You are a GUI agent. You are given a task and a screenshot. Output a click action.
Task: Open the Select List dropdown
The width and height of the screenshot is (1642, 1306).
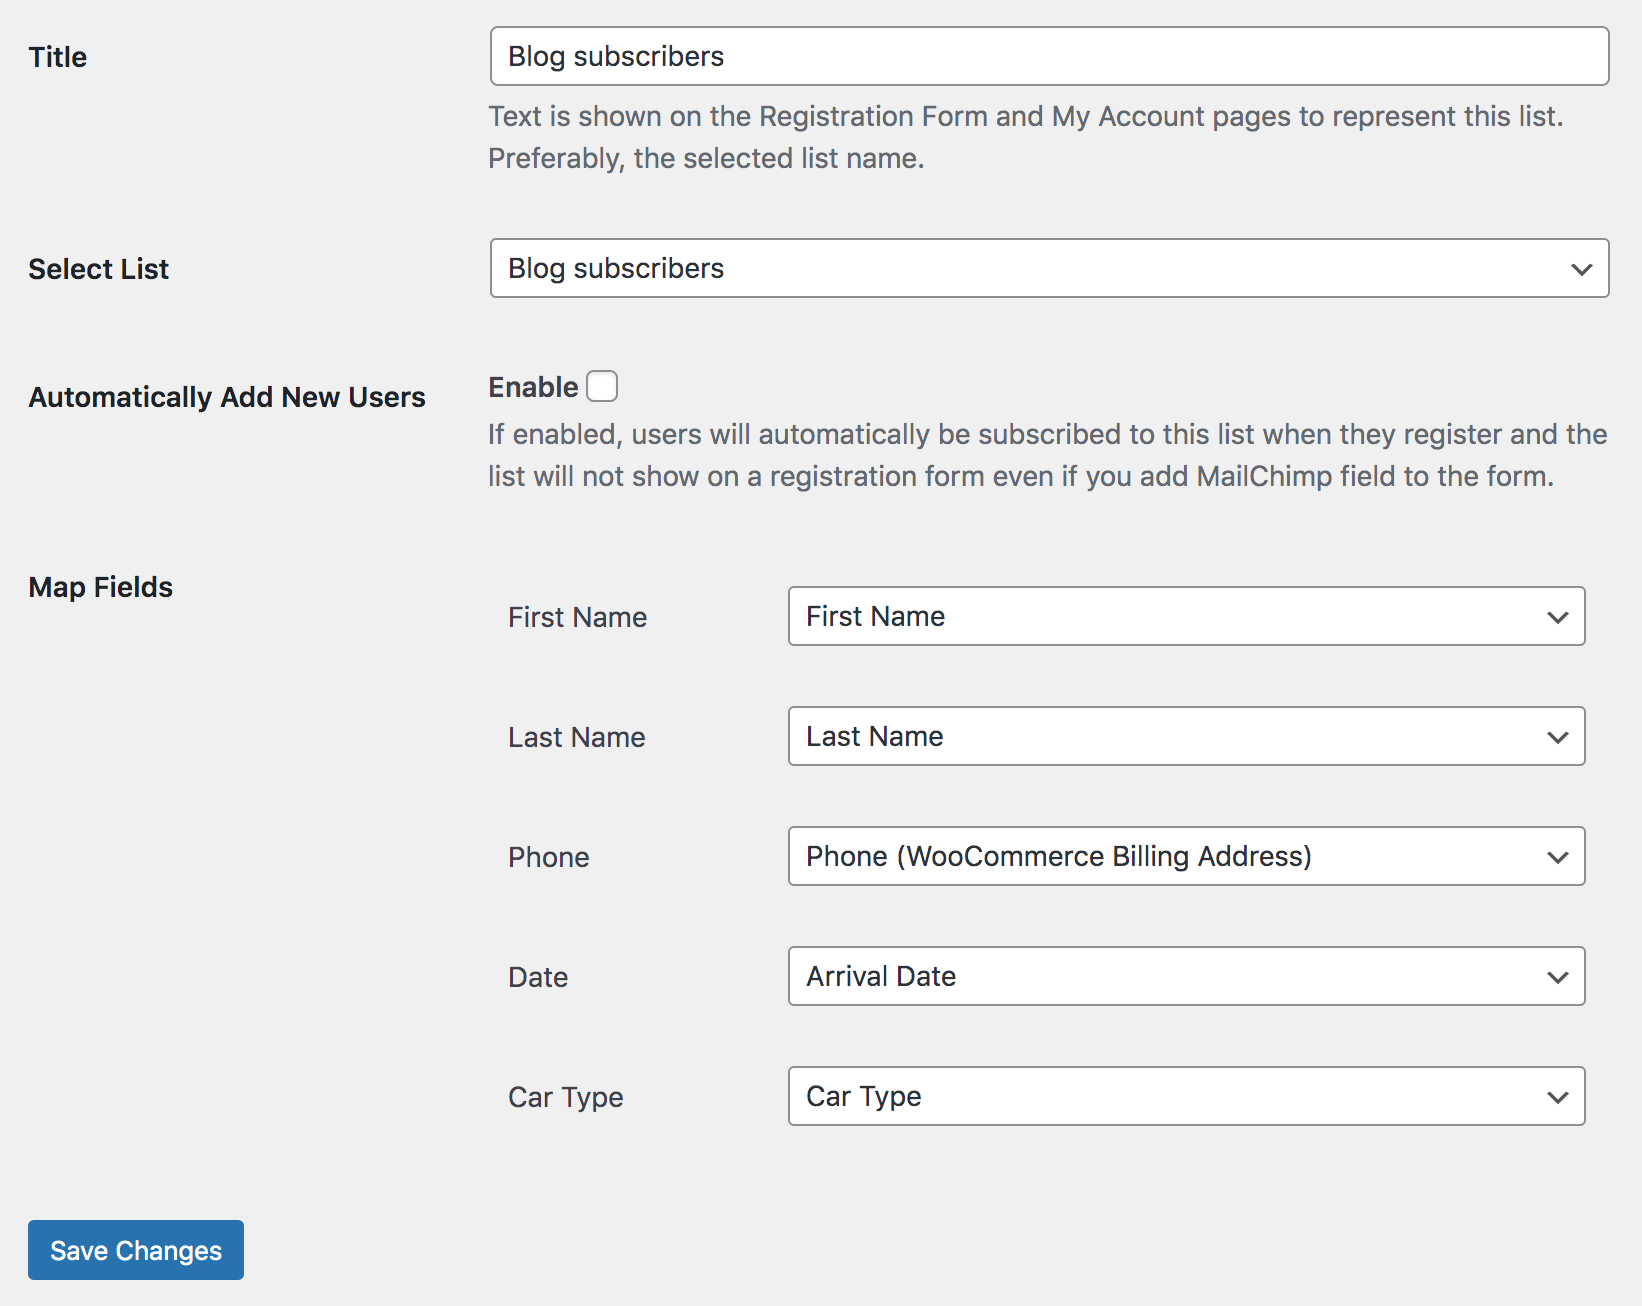pos(1049,268)
